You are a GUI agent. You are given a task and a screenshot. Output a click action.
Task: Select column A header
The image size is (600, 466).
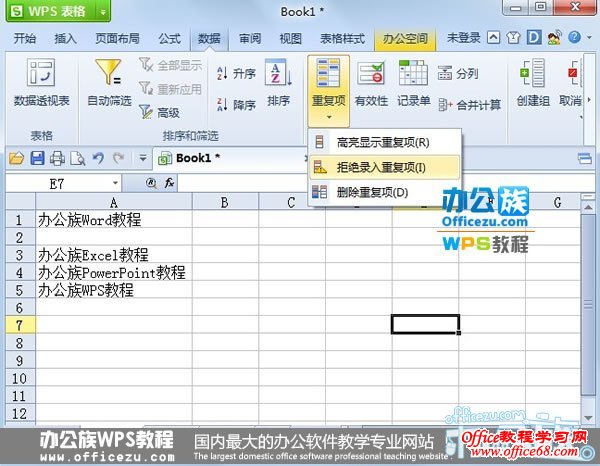pos(114,202)
